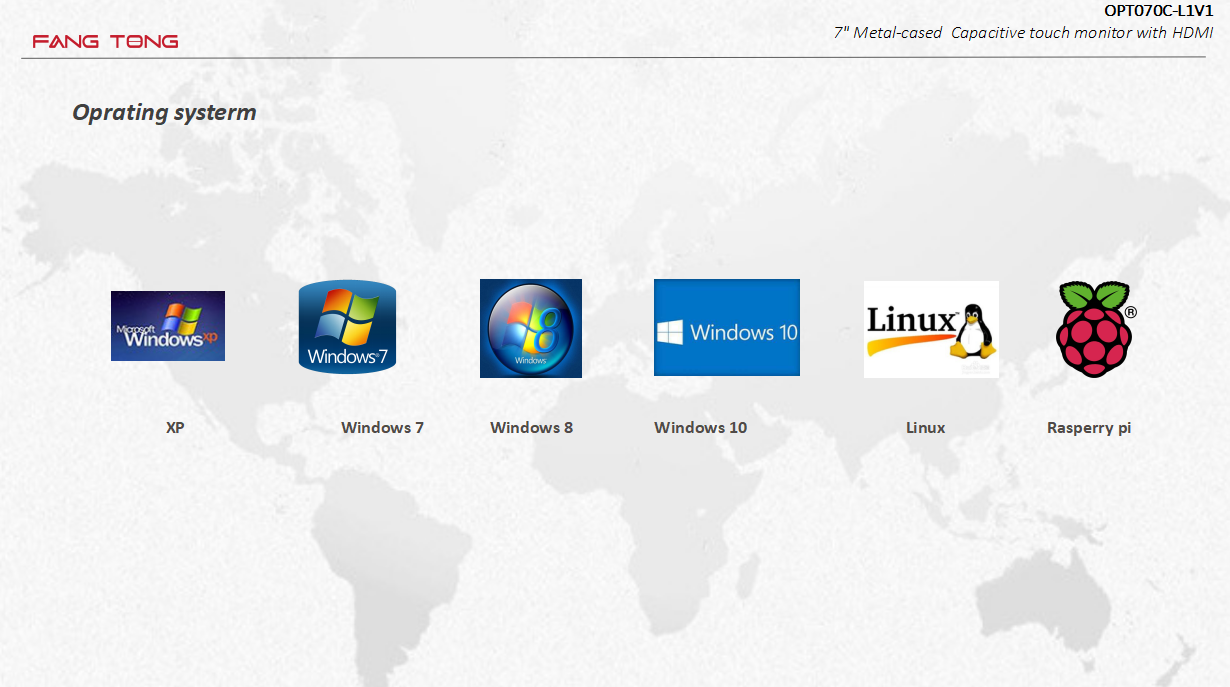The image size is (1230, 687).
Task: Select the 'OPT070C-L1V1' model number text
Action: pyautogui.click(x=1158, y=11)
